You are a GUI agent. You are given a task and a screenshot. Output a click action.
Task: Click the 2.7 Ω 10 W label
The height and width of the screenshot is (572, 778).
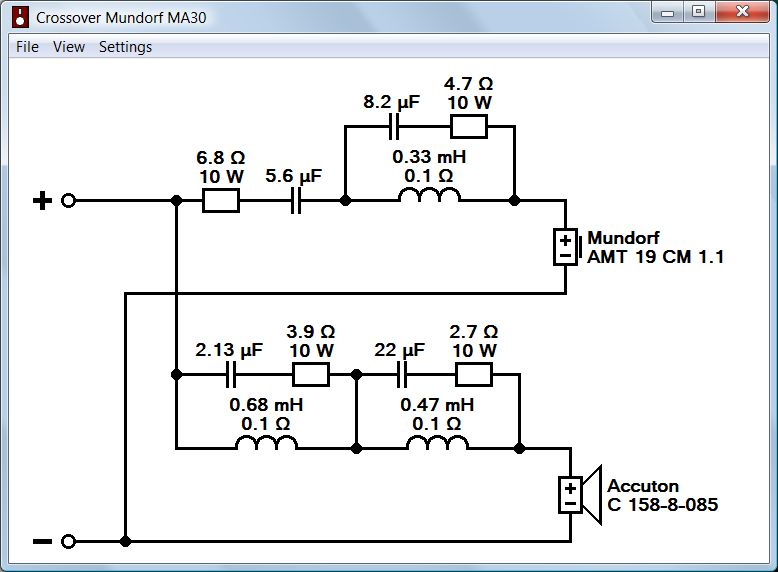[474, 341]
